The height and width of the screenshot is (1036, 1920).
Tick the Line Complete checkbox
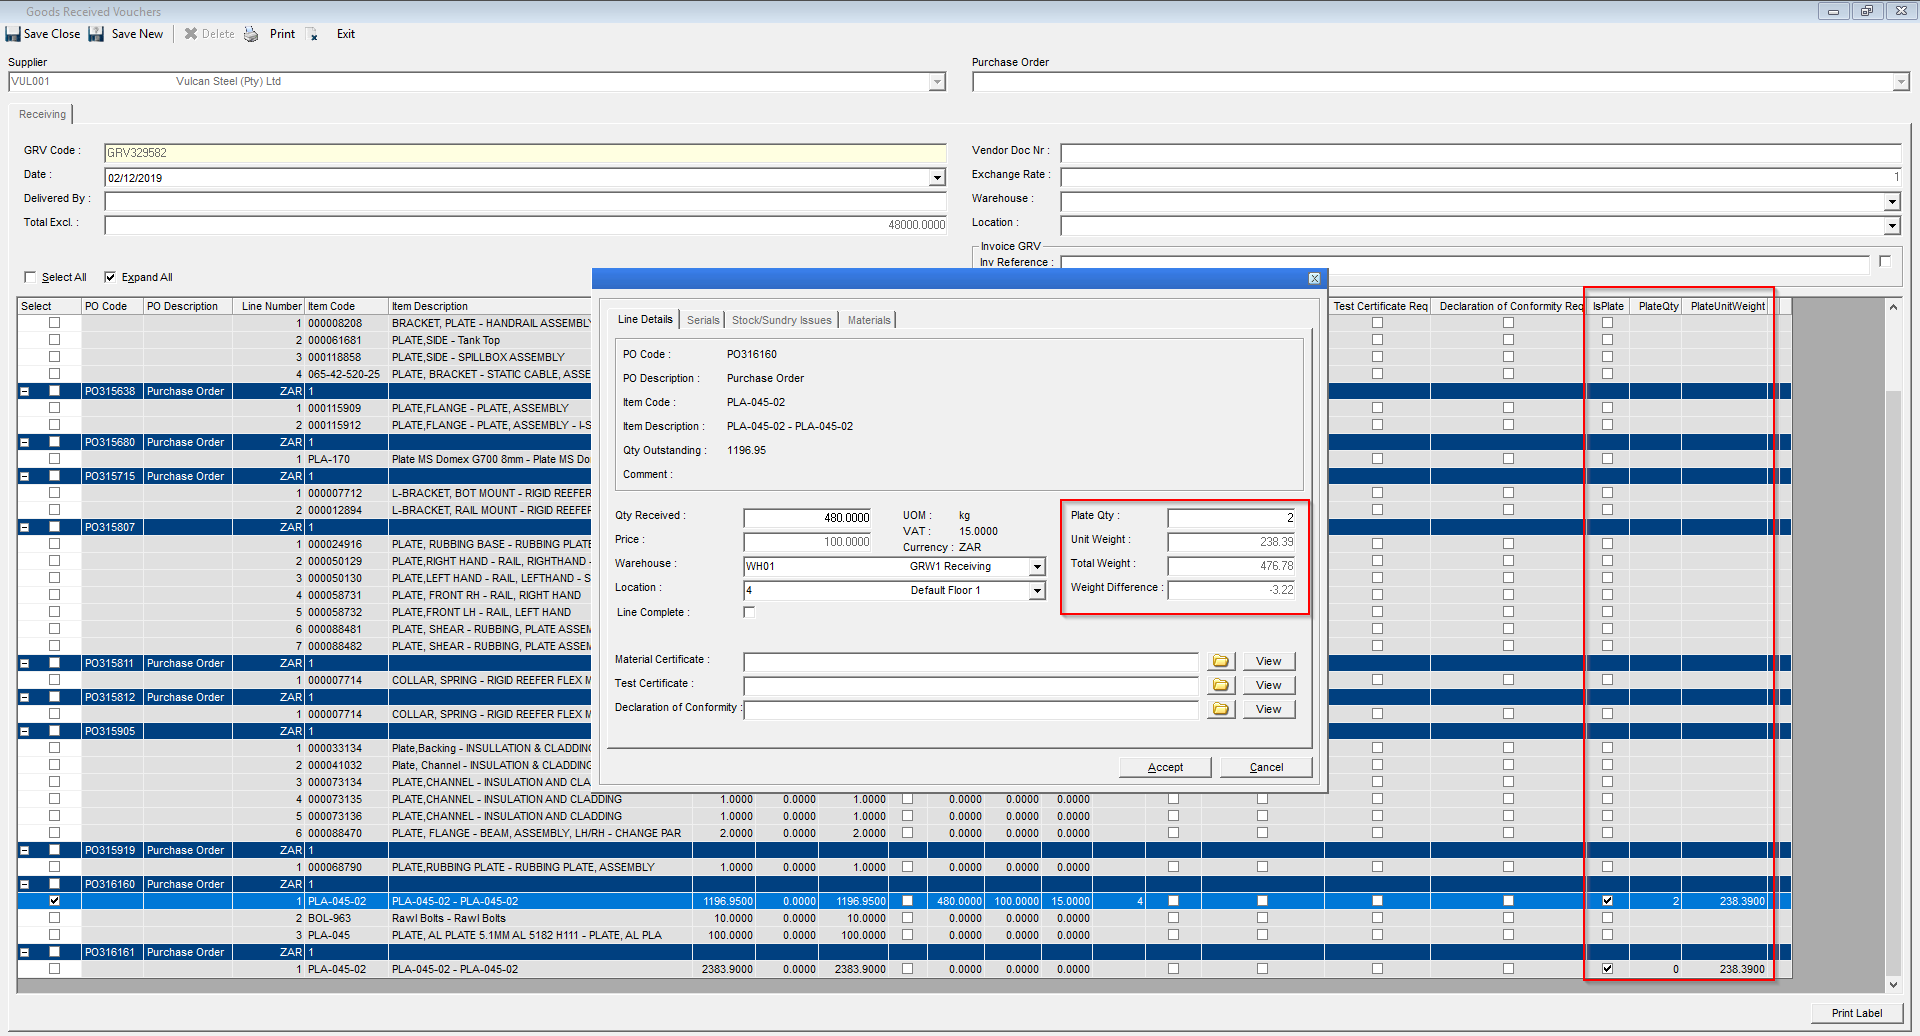tap(749, 612)
